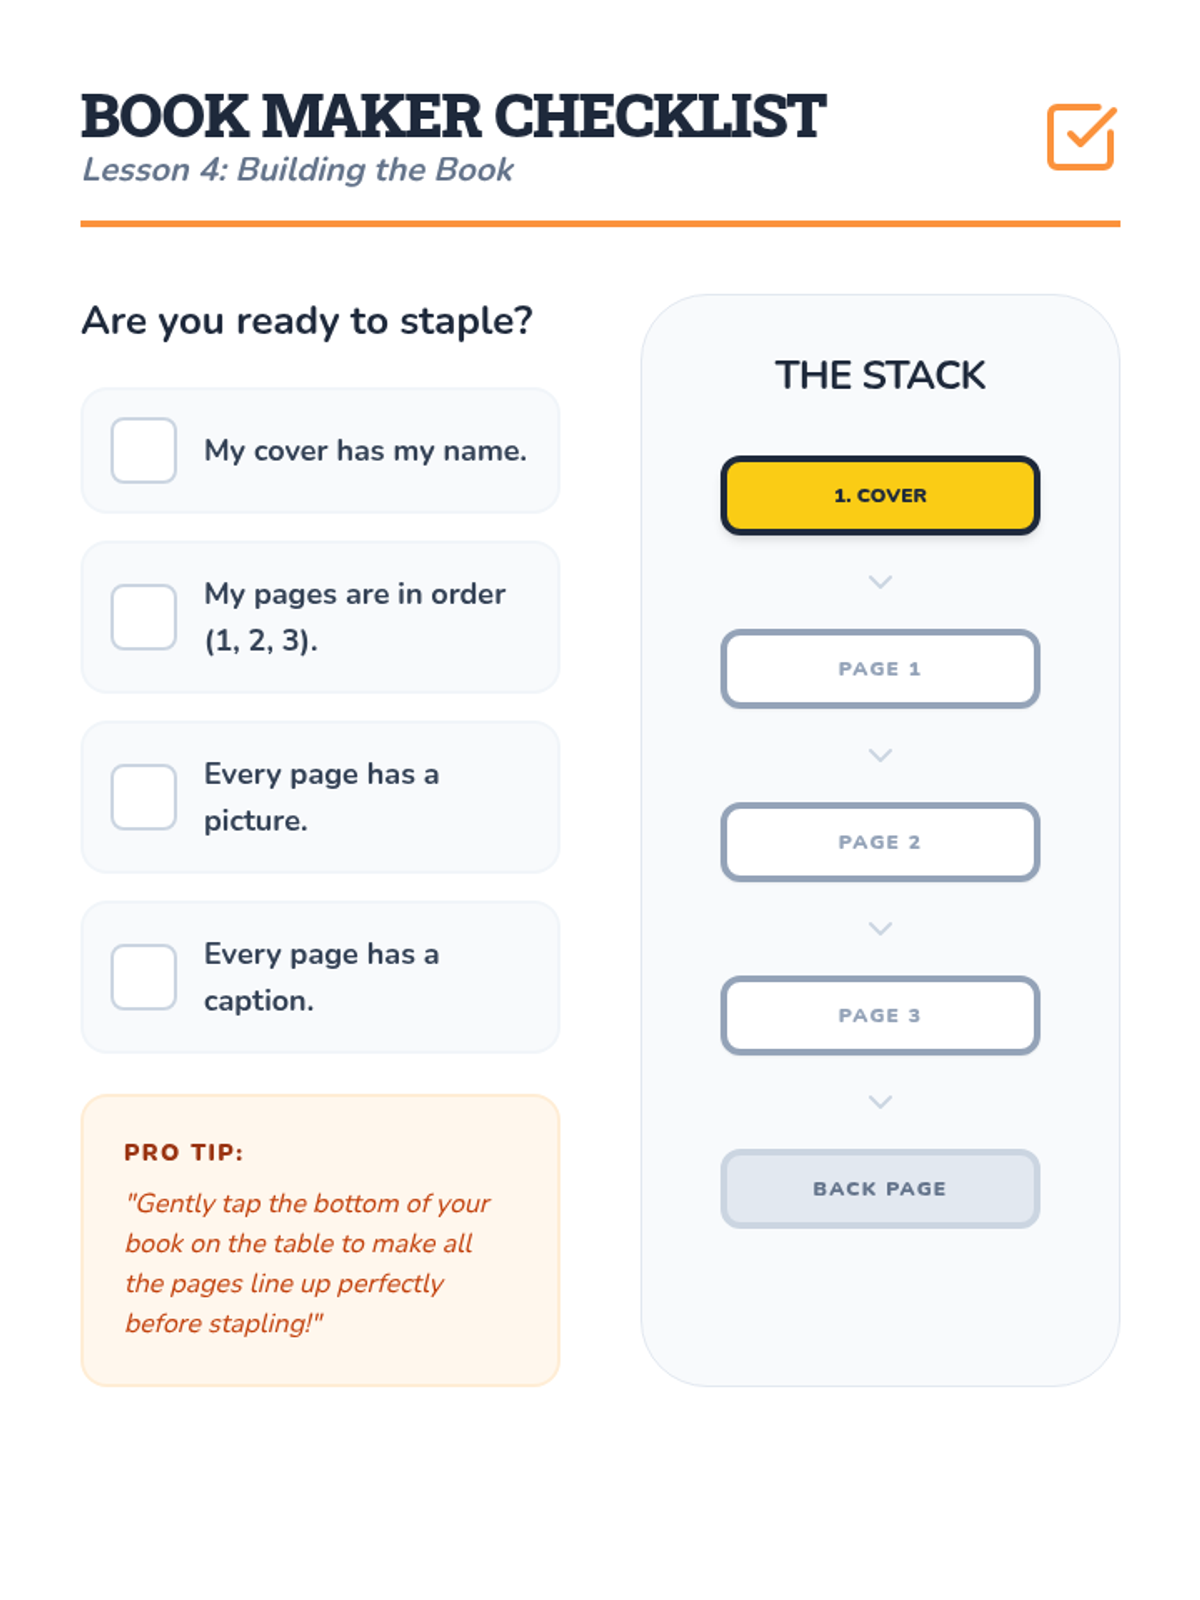Click the 'THE STACK' heading
Screen dimensions: 1200x1600
click(880, 375)
